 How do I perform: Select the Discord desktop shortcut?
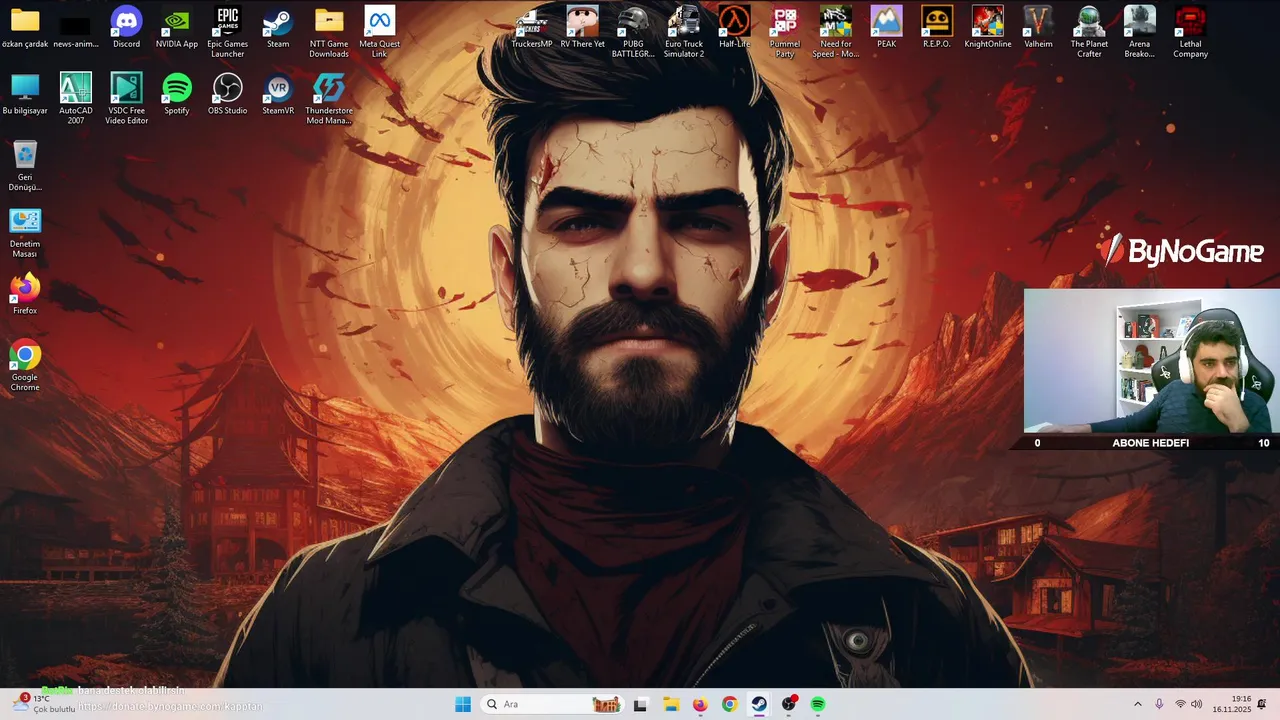click(126, 28)
